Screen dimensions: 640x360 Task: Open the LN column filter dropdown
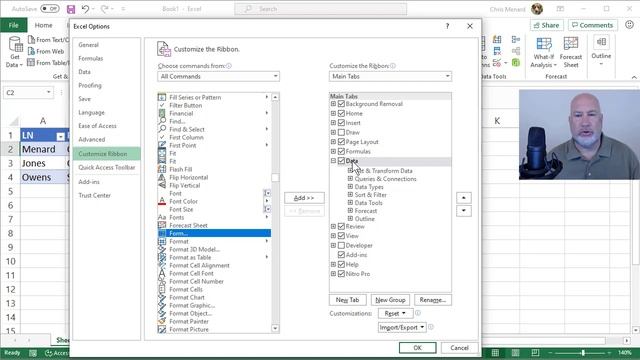(x=60, y=136)
